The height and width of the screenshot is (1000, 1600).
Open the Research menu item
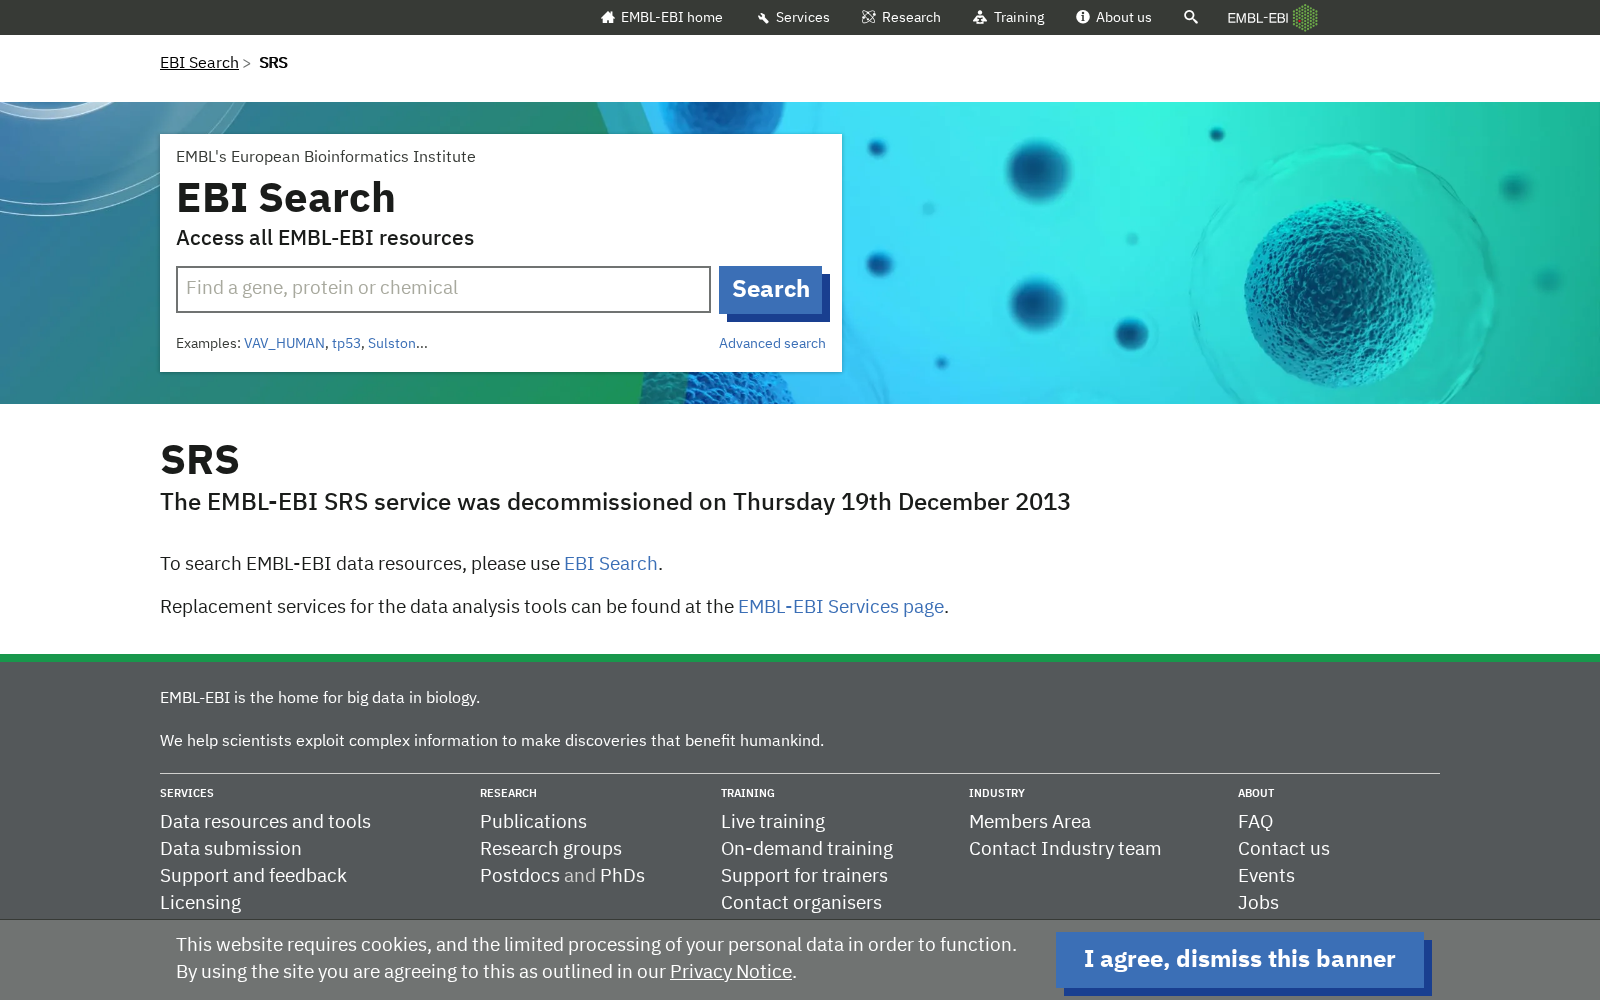coord(901,17)
